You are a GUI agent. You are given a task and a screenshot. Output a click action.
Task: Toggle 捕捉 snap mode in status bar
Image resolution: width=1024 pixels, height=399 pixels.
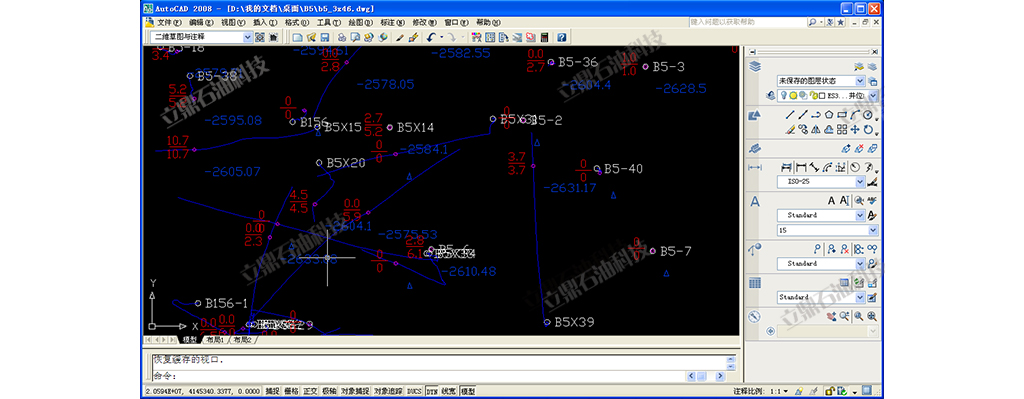[x=272, y=391]
